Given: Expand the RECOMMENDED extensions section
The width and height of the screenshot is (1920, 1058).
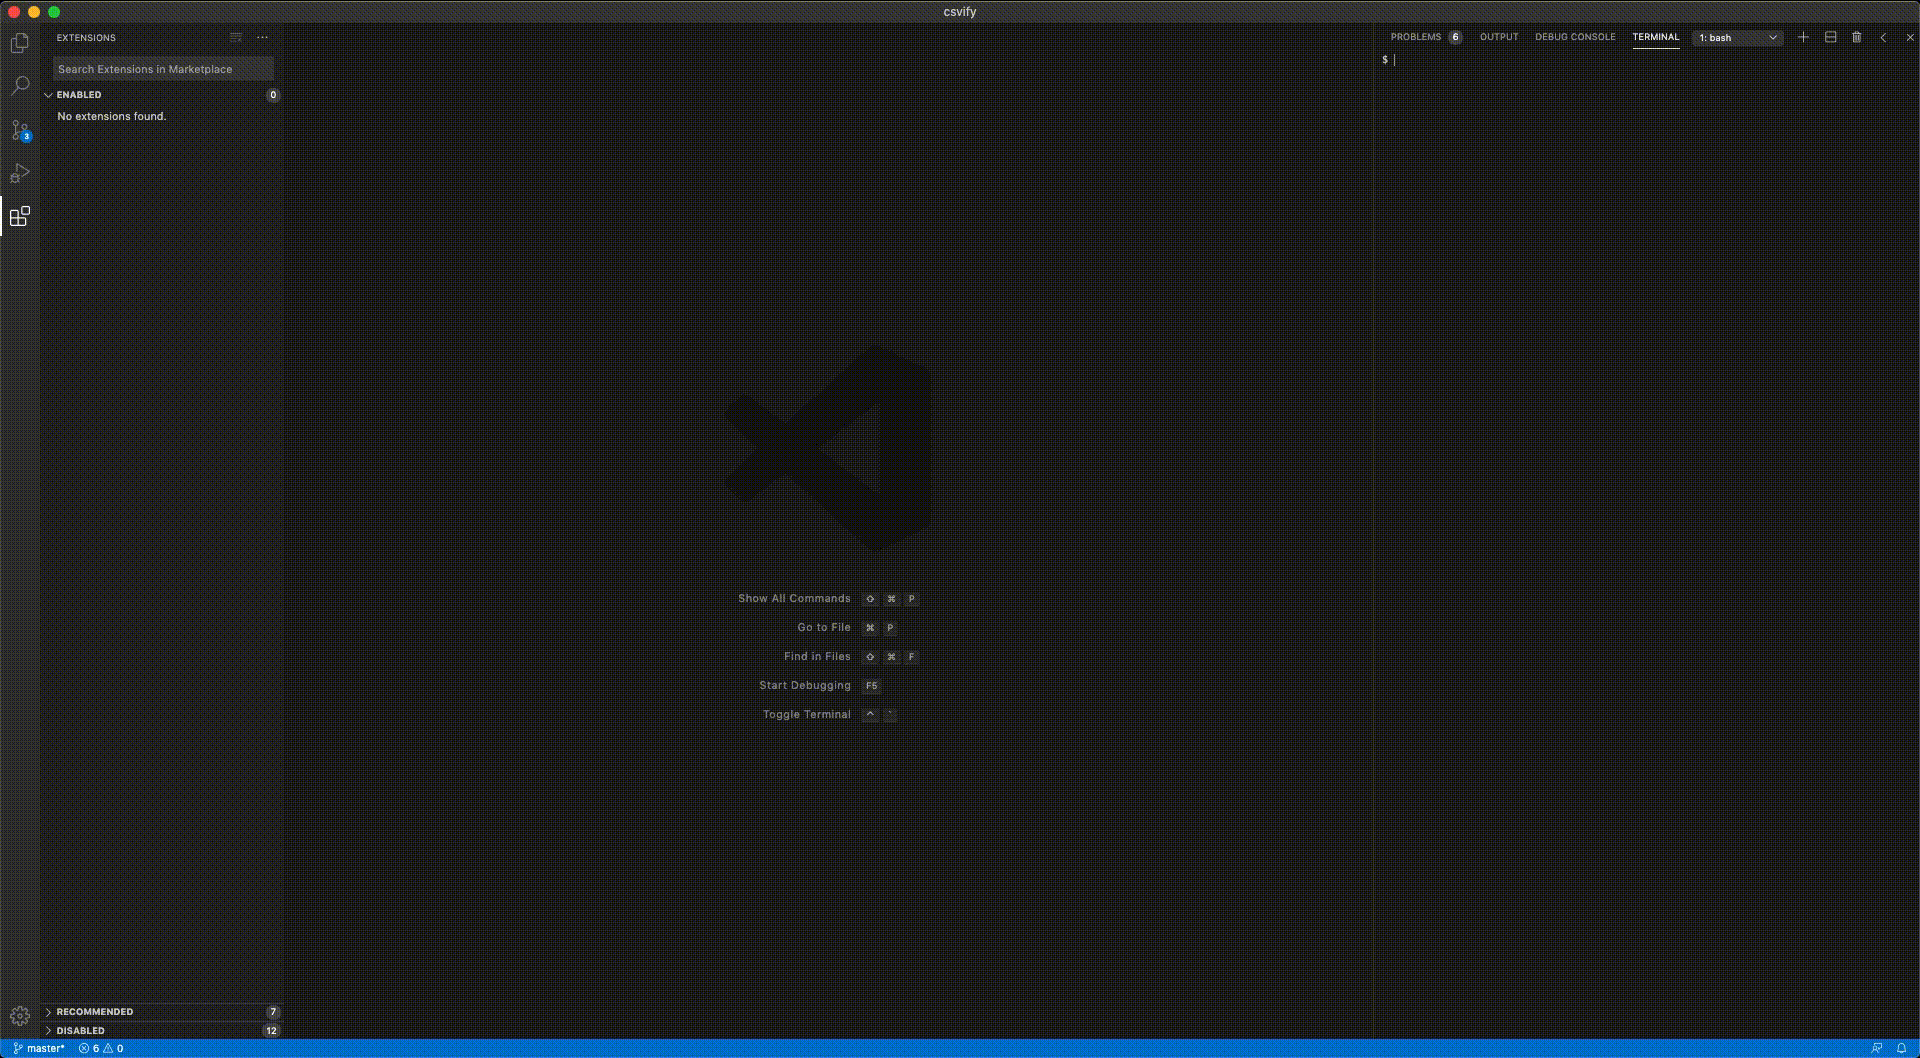Looking at the screenshot, I should coord(95,1011).
